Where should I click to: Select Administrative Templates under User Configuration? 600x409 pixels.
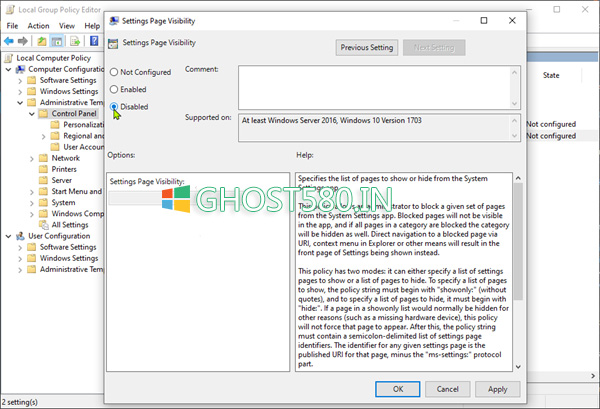point(72,269)
